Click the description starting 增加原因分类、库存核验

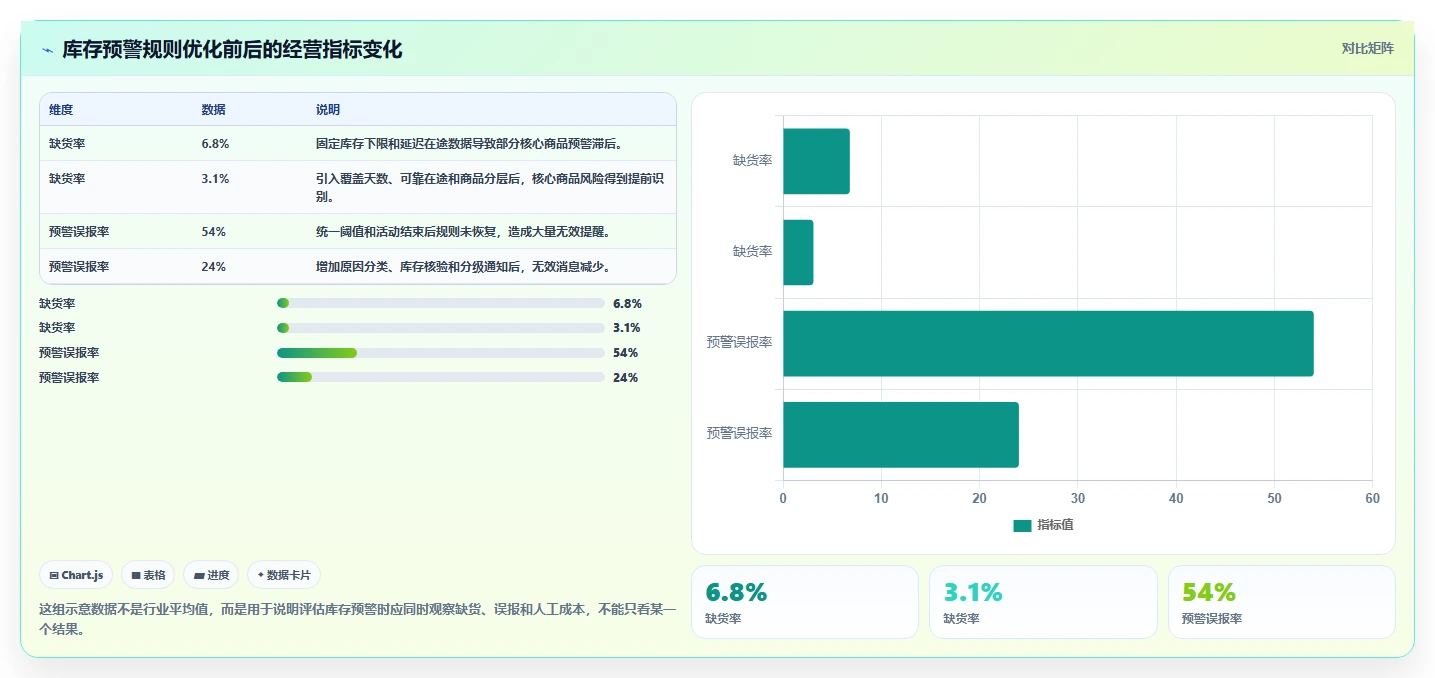click(x=463, y=267)
